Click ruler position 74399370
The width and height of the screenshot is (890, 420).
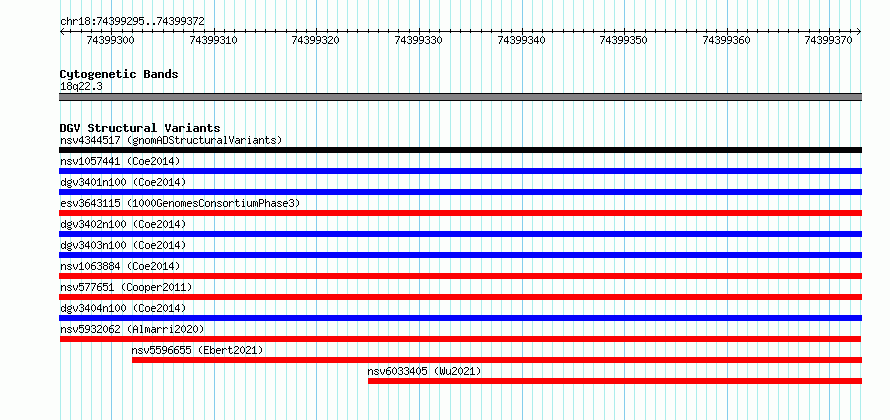829,40
